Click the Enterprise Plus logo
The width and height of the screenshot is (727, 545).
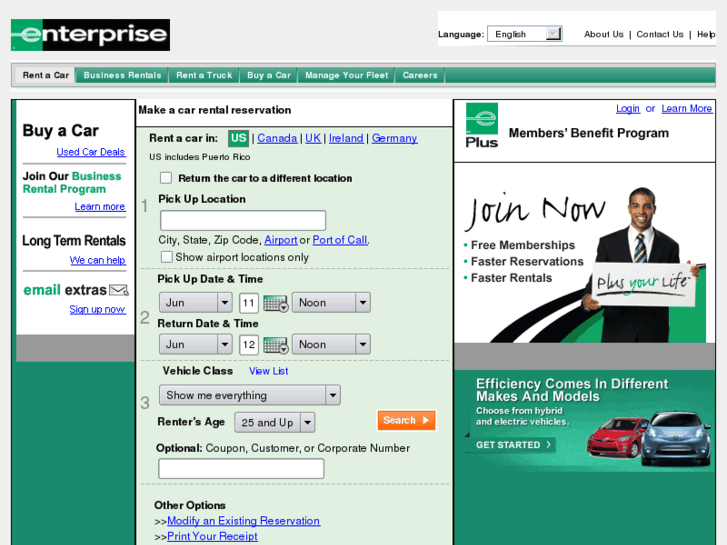[x=482, y=126]
